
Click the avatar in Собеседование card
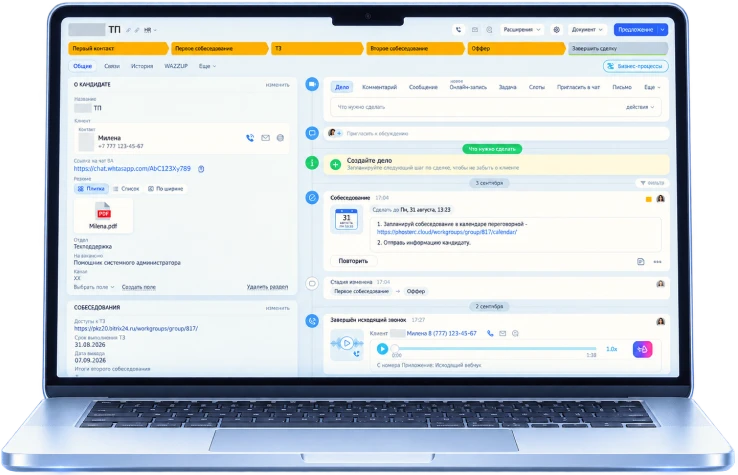[x=660, y=199]
